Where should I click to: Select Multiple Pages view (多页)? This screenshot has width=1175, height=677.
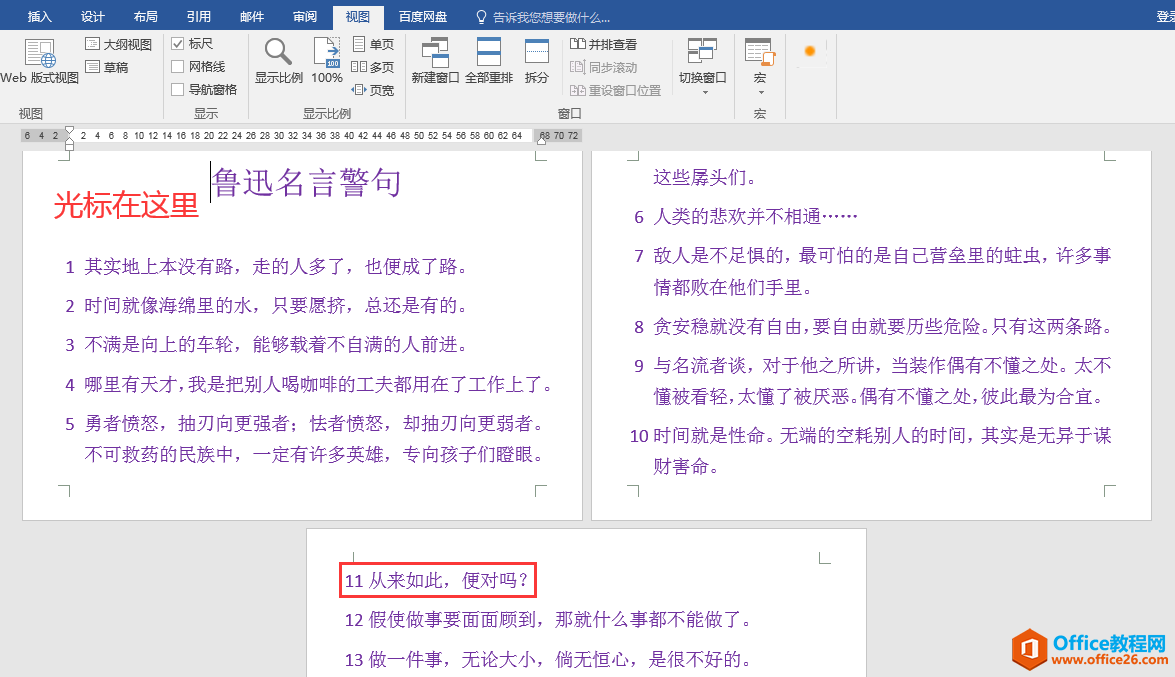tap(373, 67)
